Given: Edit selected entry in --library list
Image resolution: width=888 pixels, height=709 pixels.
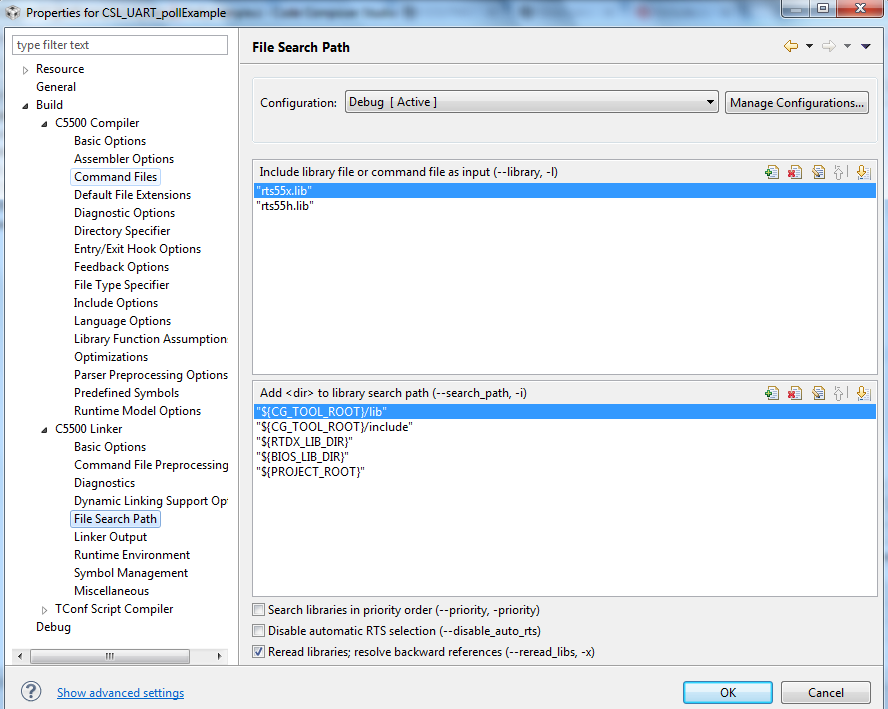Looking at the screenshot, I should [818, 172].
